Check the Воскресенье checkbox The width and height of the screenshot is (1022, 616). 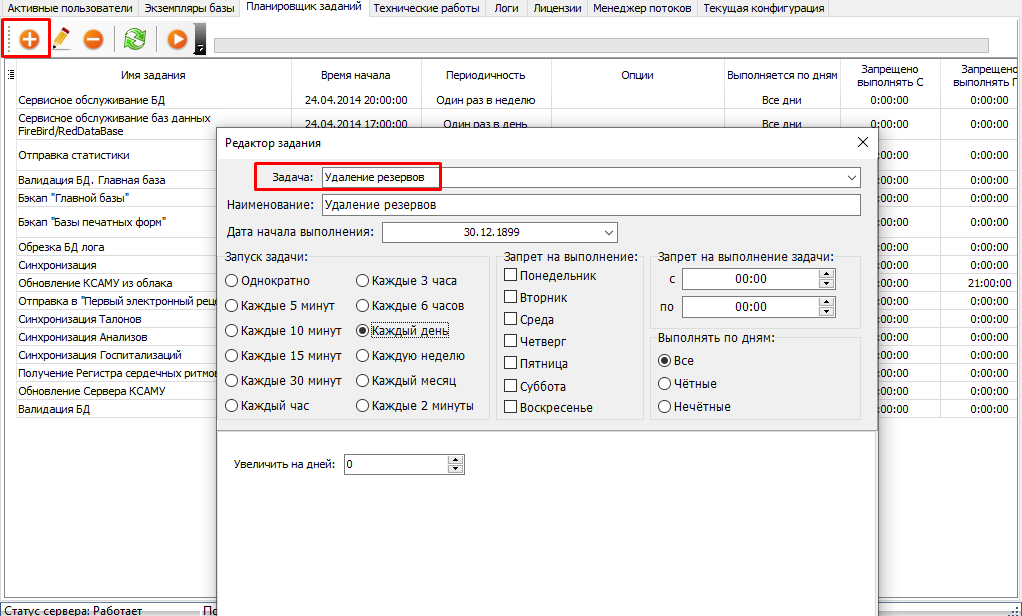511,407
